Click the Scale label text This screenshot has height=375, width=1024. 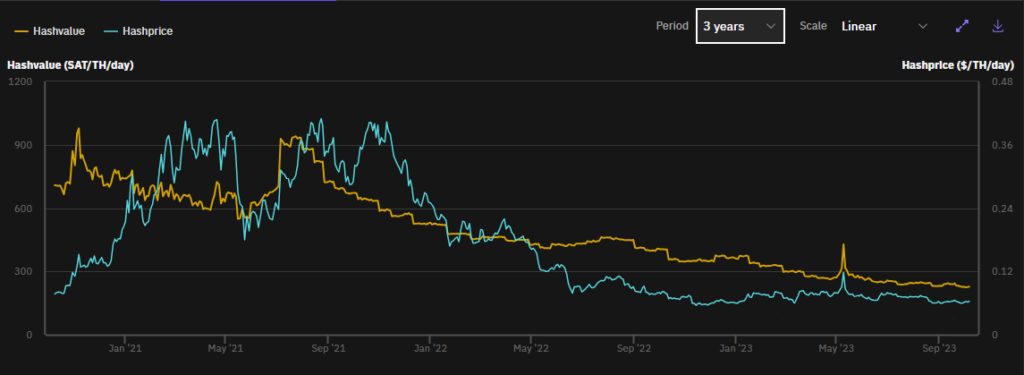pyautogui.click(x=813, y=26)
